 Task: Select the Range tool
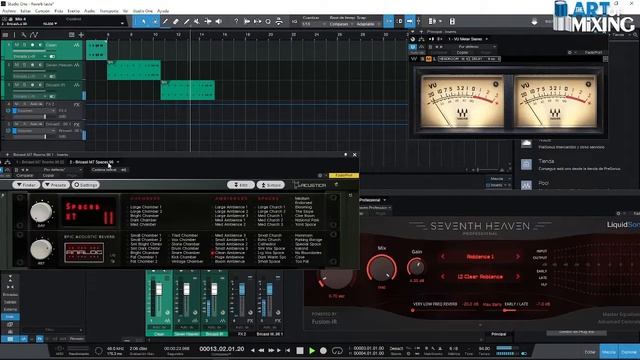click(x=155, y=21)
